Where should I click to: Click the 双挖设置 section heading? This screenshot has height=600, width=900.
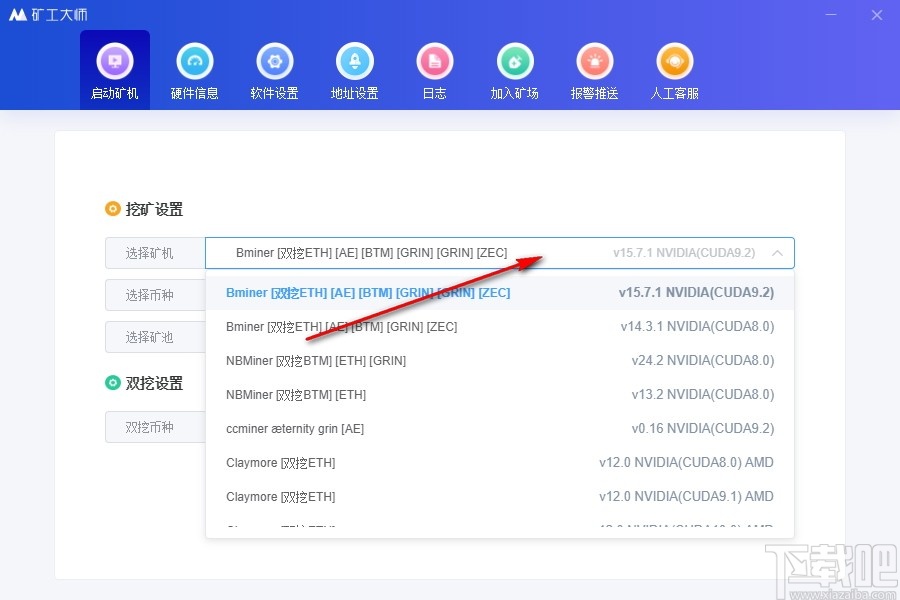(154, 383)
